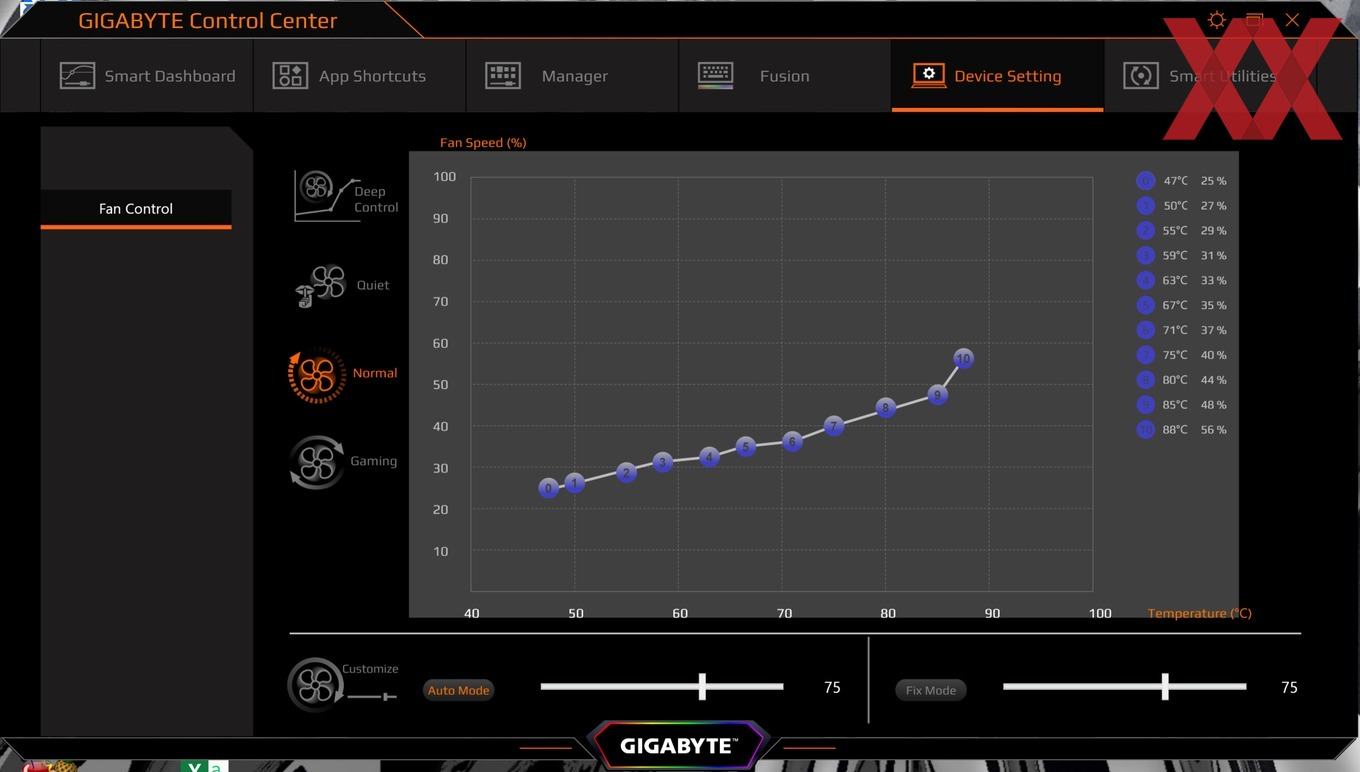Click the Smart Dashboard chart icon
Image resolution: width=1360 pixels, height=772 pixels.
77,76
